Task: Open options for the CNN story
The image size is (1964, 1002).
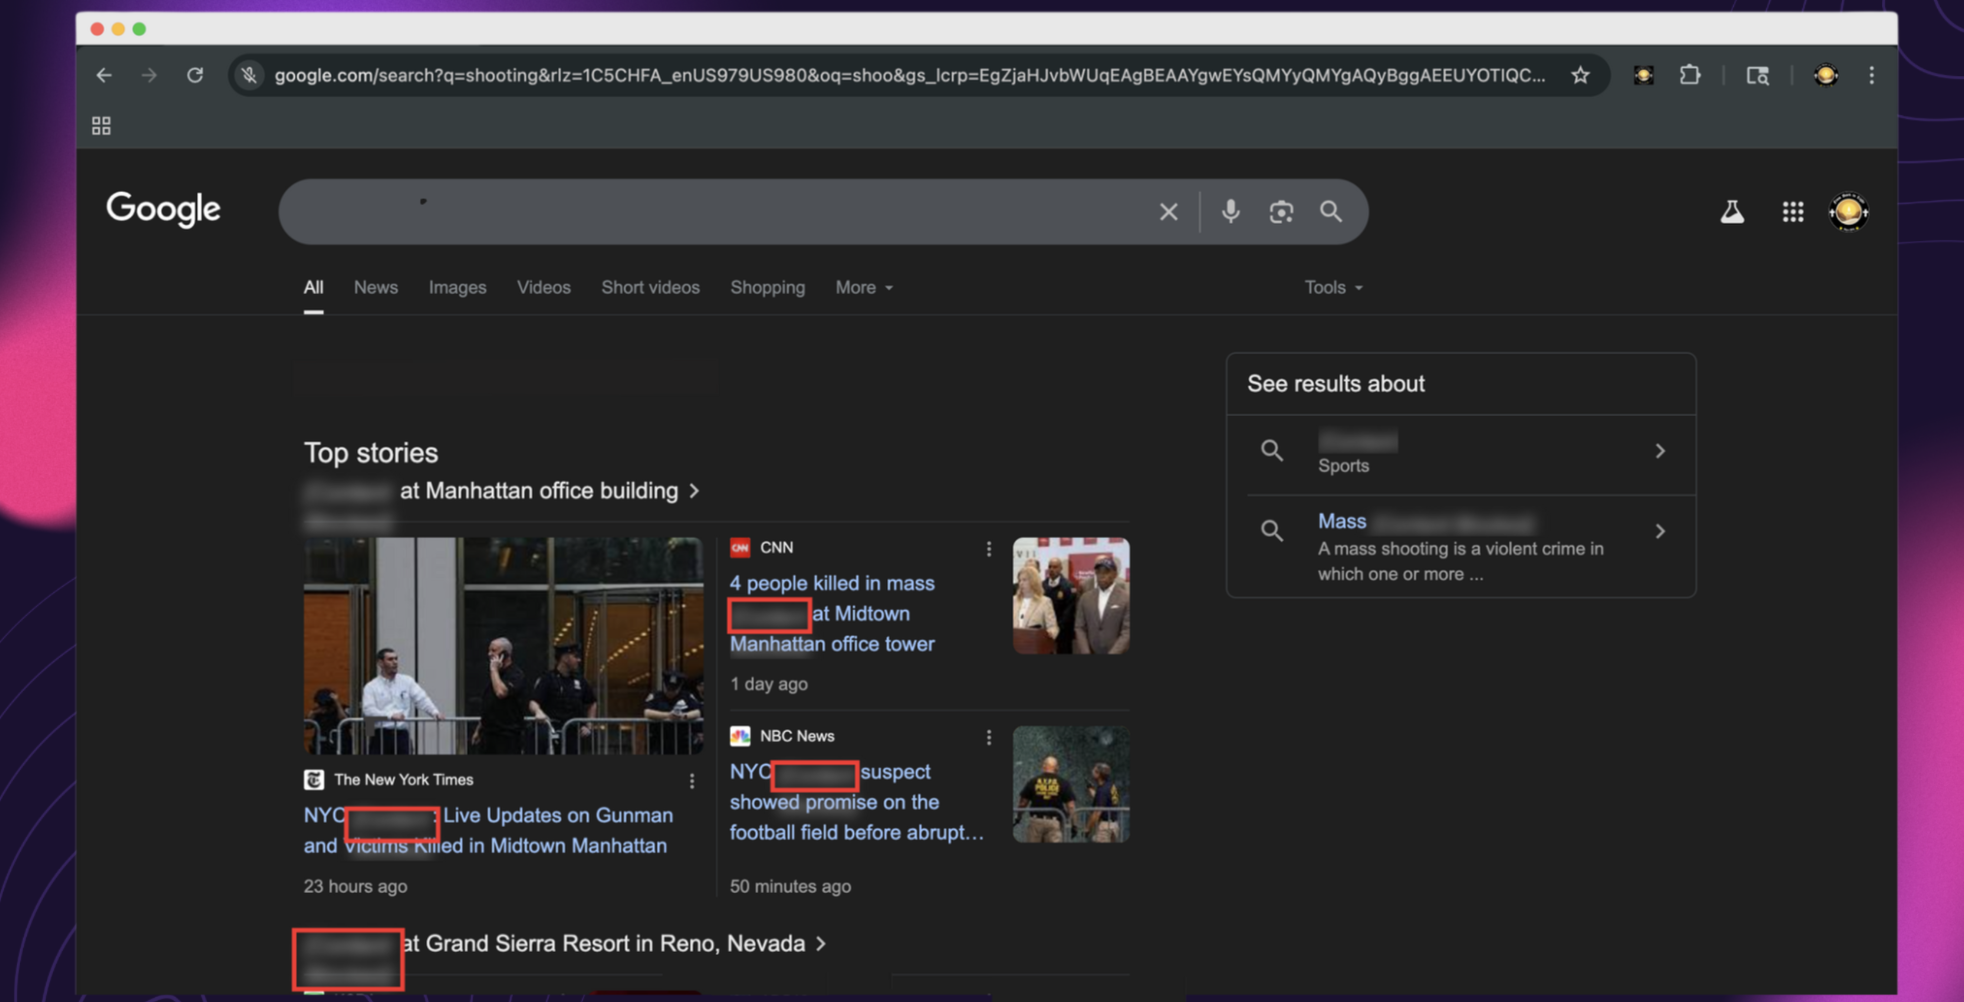Action: click(x=988, y=549)
